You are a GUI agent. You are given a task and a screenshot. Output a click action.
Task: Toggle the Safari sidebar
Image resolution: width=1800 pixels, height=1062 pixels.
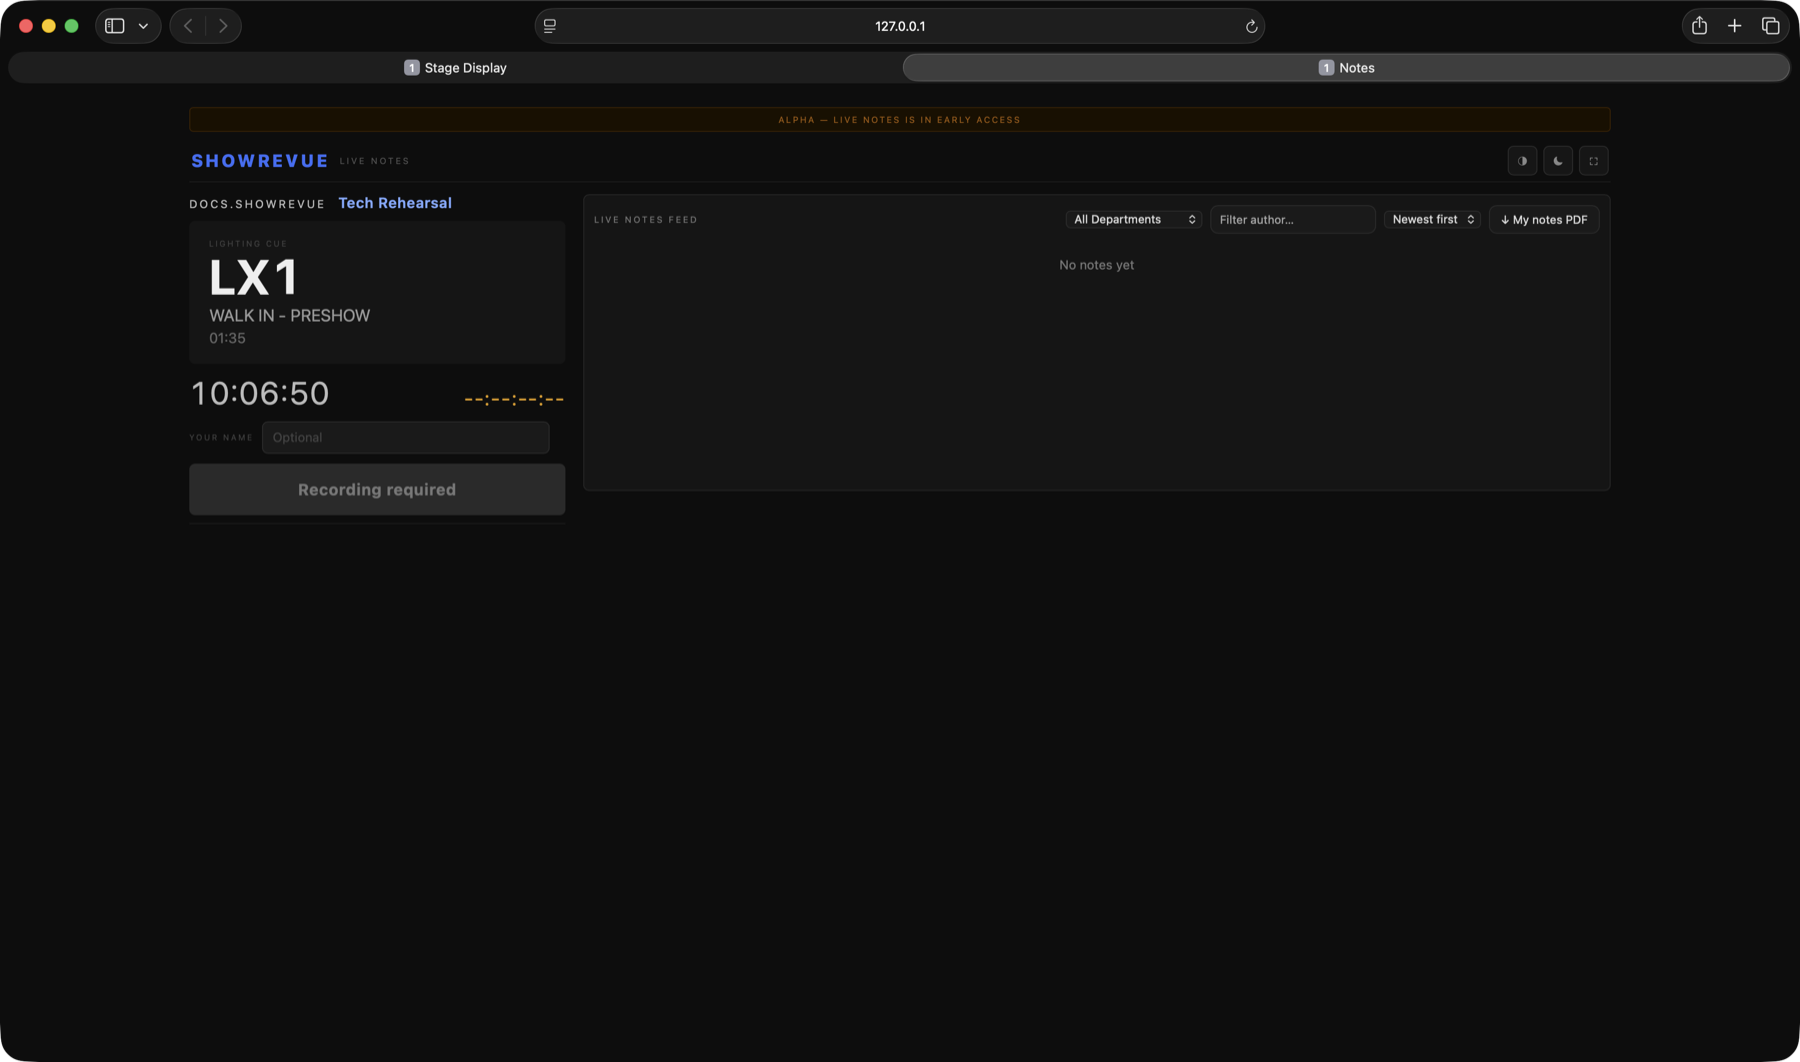tap(115, 26)
